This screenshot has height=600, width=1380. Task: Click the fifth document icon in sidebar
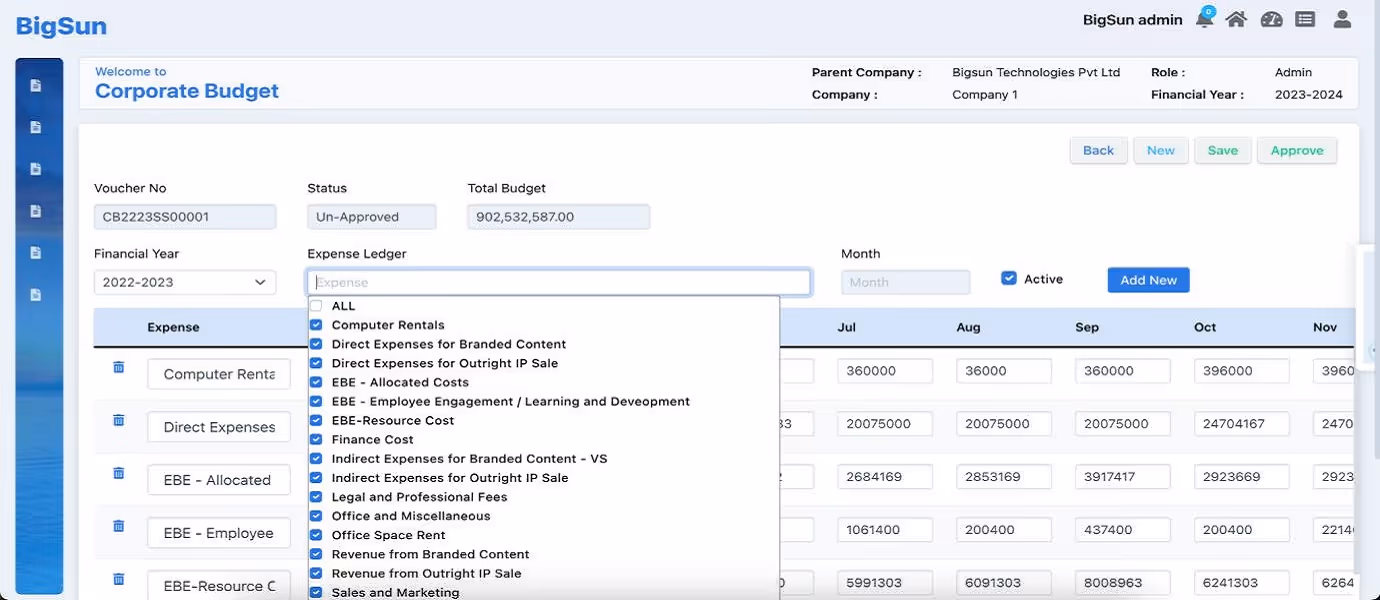pyautogui.click(x=36, y=253)
